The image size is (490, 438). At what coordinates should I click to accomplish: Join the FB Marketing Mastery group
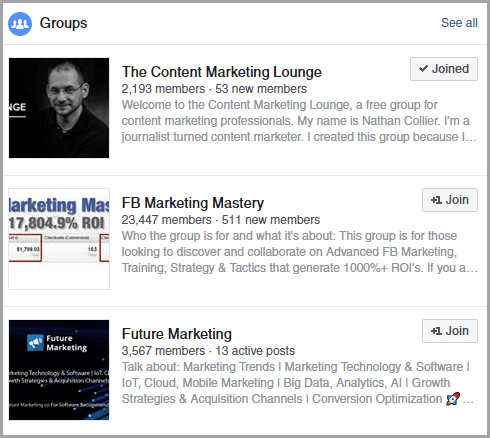(450, 200)
